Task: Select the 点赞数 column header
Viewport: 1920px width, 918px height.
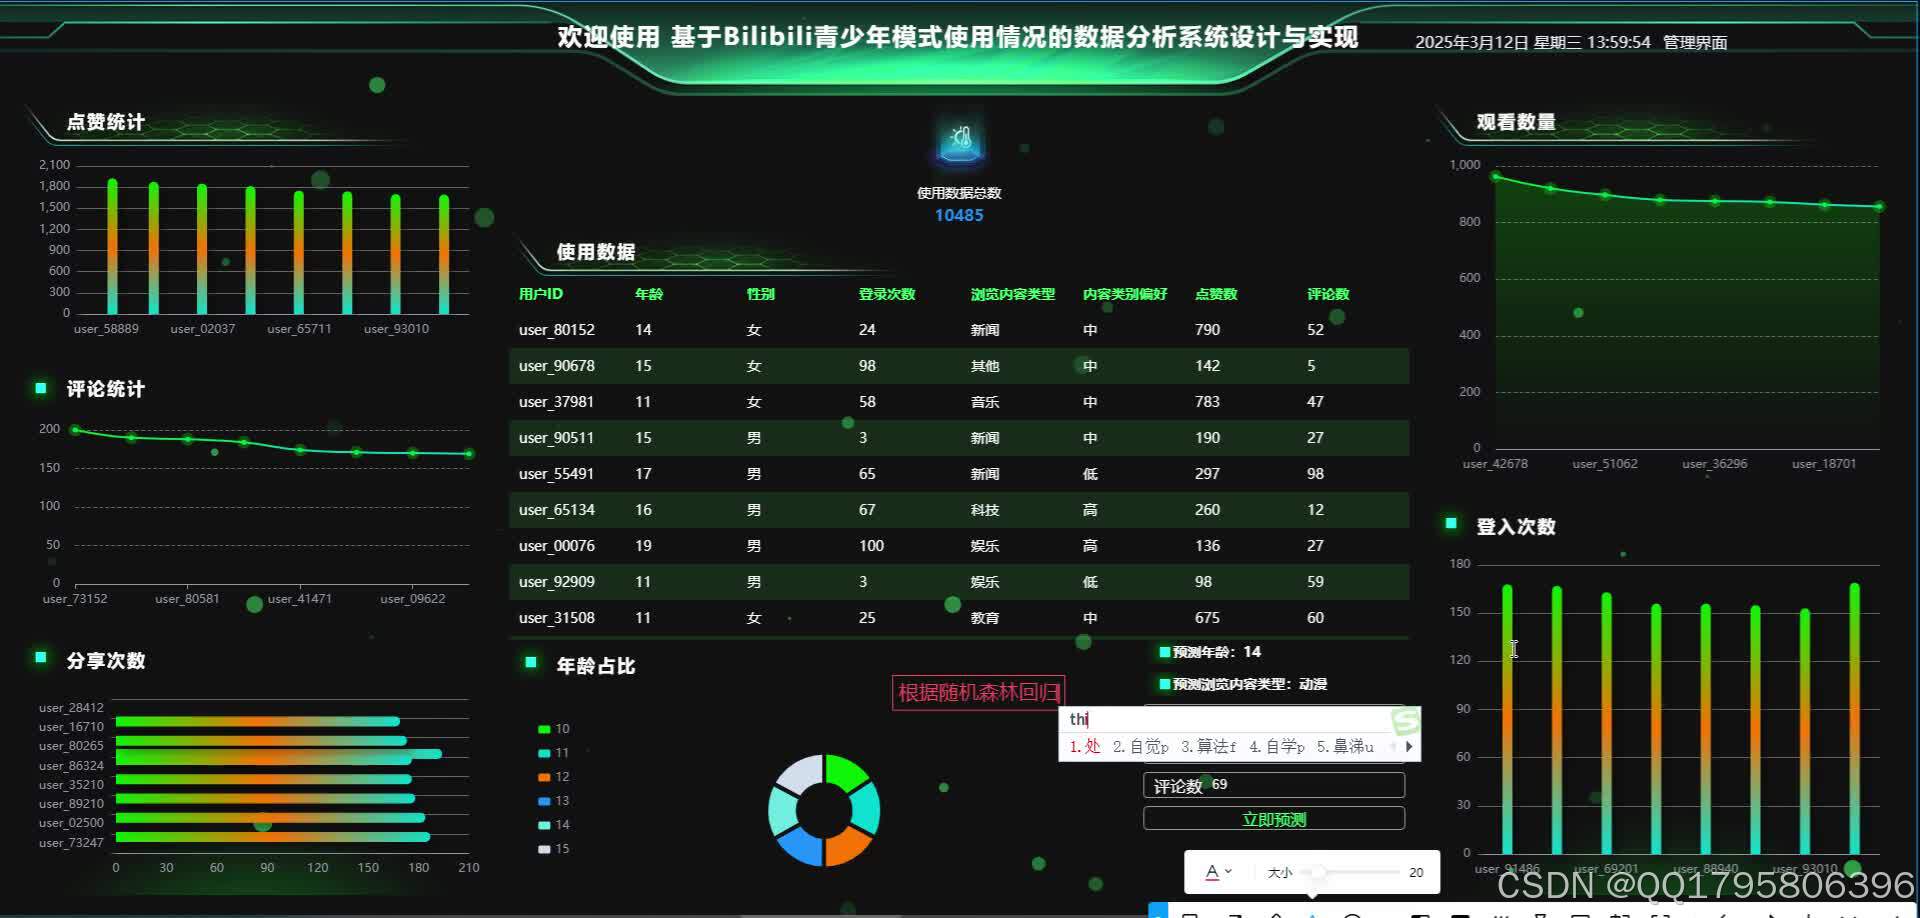Action: (x=1216, y=294)
